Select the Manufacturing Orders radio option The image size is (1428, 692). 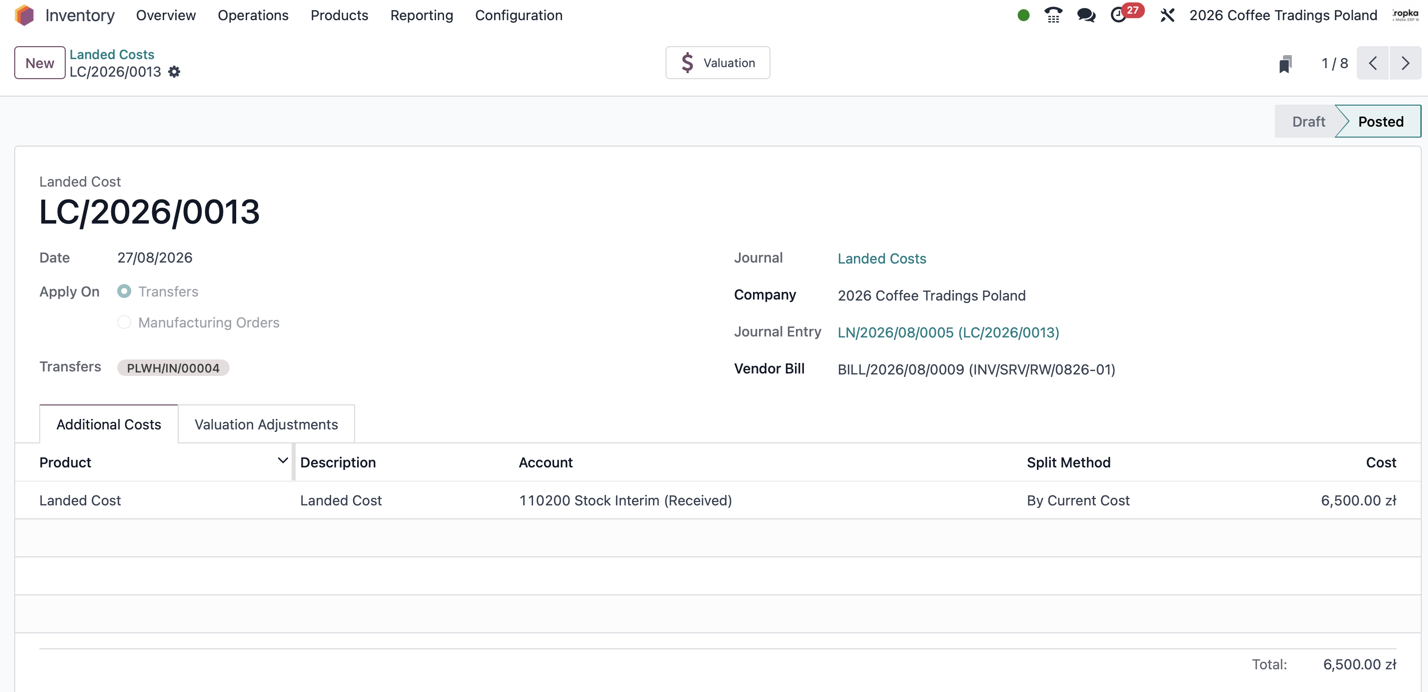[124, 322]
